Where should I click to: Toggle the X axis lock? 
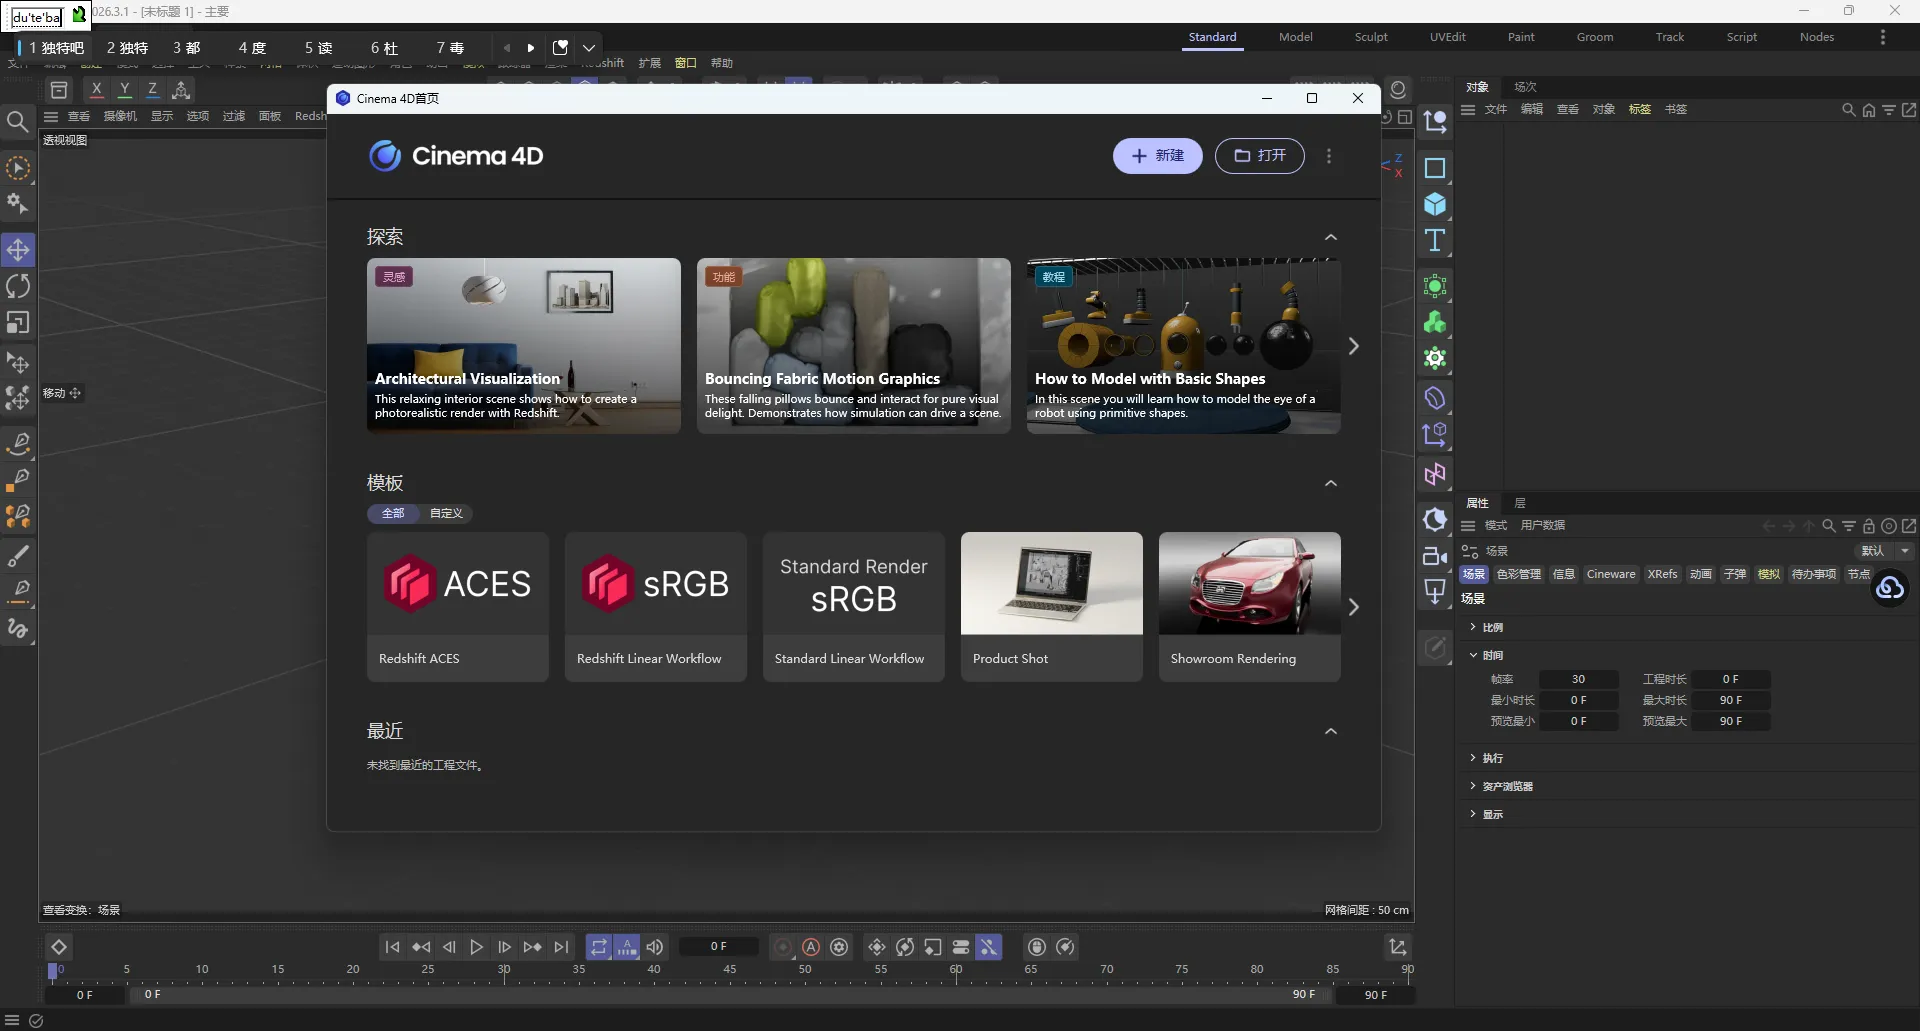point(97,90)
